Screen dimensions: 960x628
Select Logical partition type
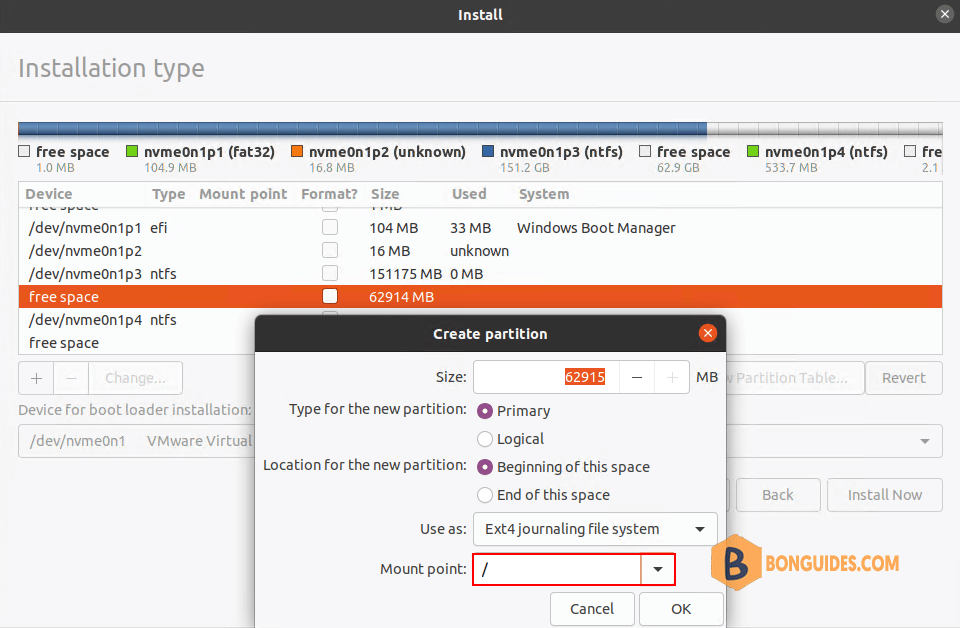coord(486,439)
